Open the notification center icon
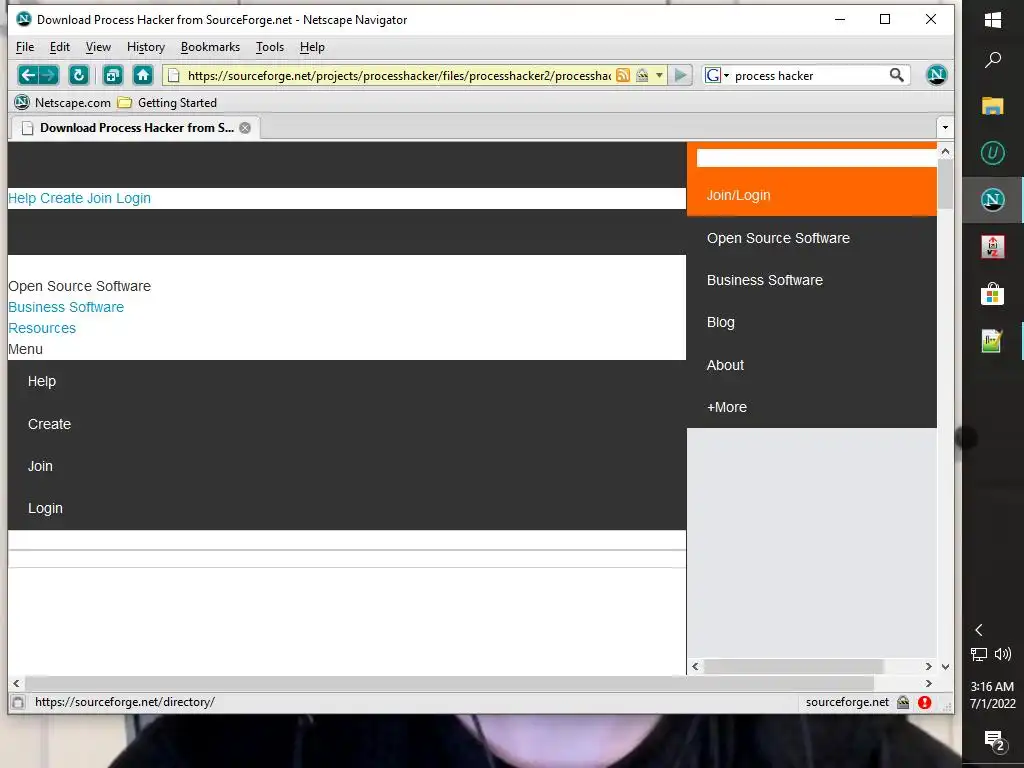Image resolution: width=1024 pixels, height=768 pixels. pyautogui.click(x=994, y=740)
